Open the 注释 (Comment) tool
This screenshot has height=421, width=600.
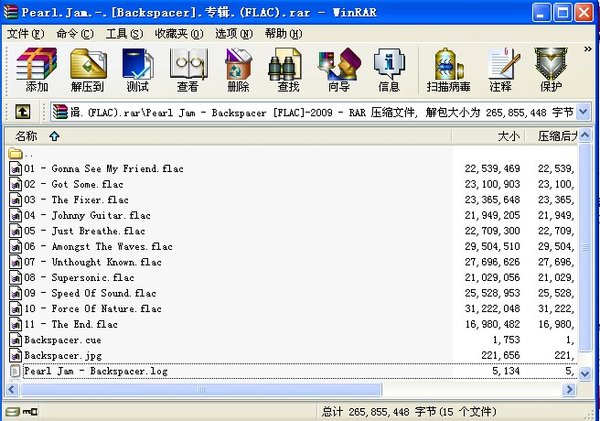[502, 70]
